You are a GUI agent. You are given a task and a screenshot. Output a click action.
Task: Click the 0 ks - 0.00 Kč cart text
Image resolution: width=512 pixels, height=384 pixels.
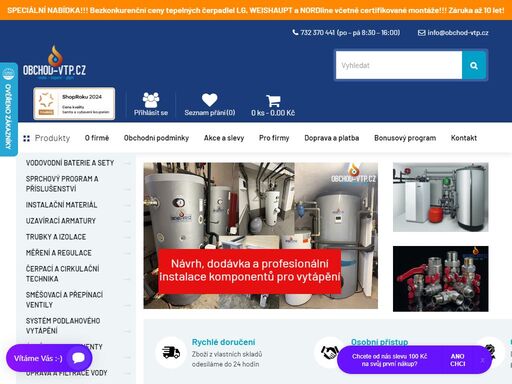pos(273,113)
